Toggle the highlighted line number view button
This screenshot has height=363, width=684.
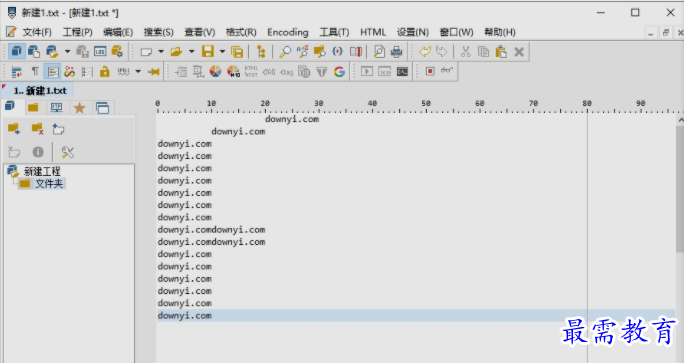(x=53, y=72)
